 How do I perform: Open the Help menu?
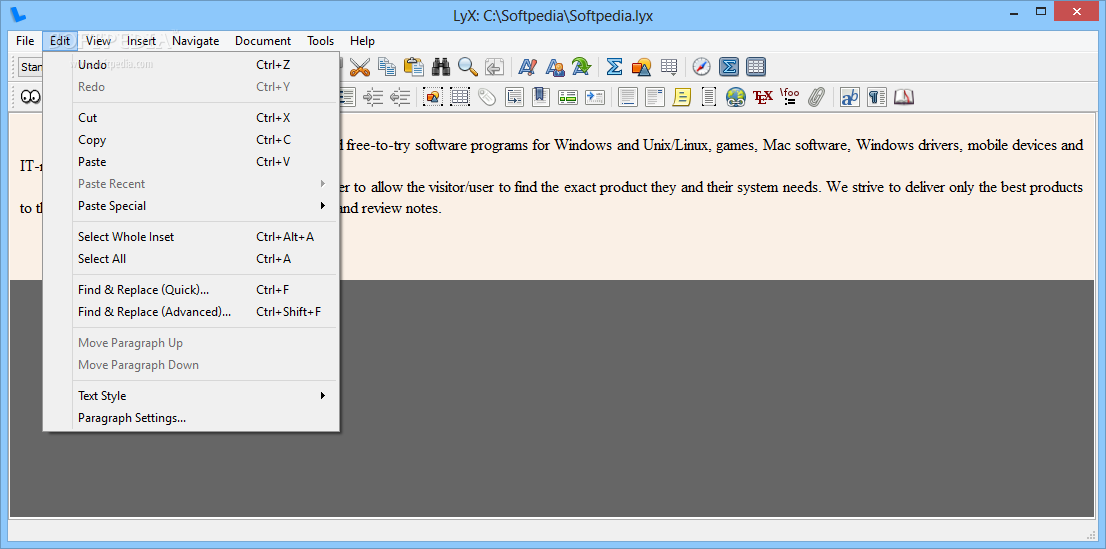363,41
